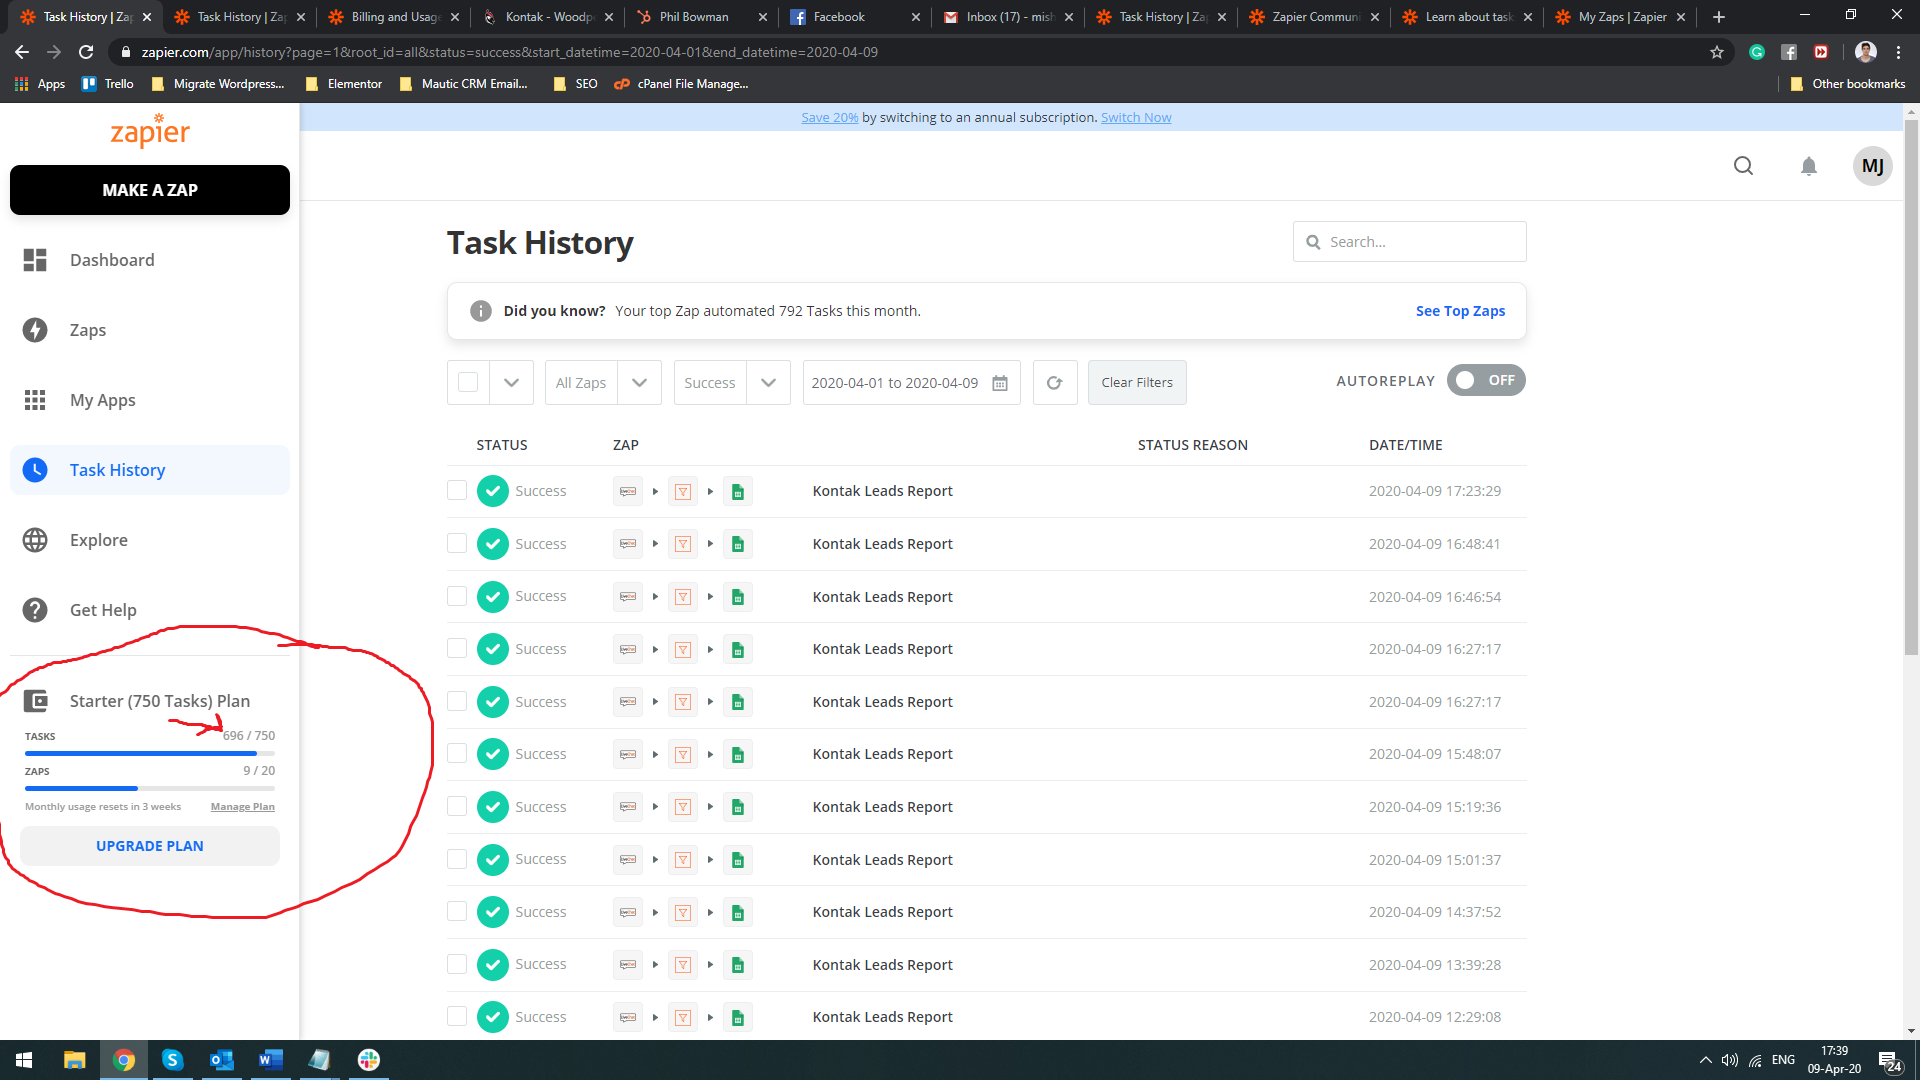Viewport: 1920px width, 1080px height.
Task: Open Get Help in sidebar
Action: tap(150, 610)
